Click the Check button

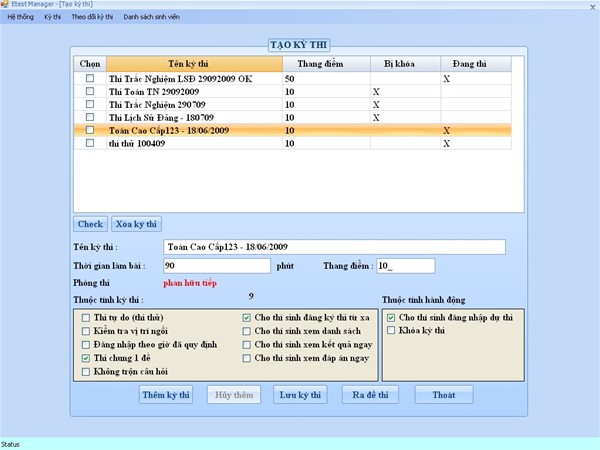coord(90,224)
